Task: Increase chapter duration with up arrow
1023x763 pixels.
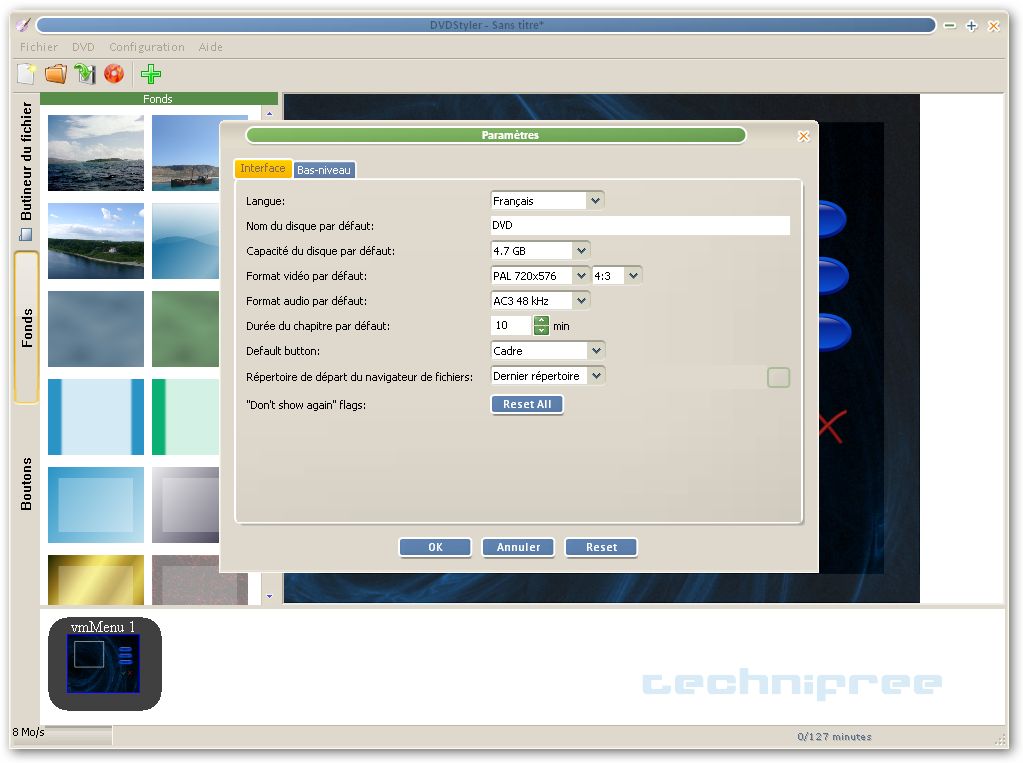Action: click(x=541, y=321)
